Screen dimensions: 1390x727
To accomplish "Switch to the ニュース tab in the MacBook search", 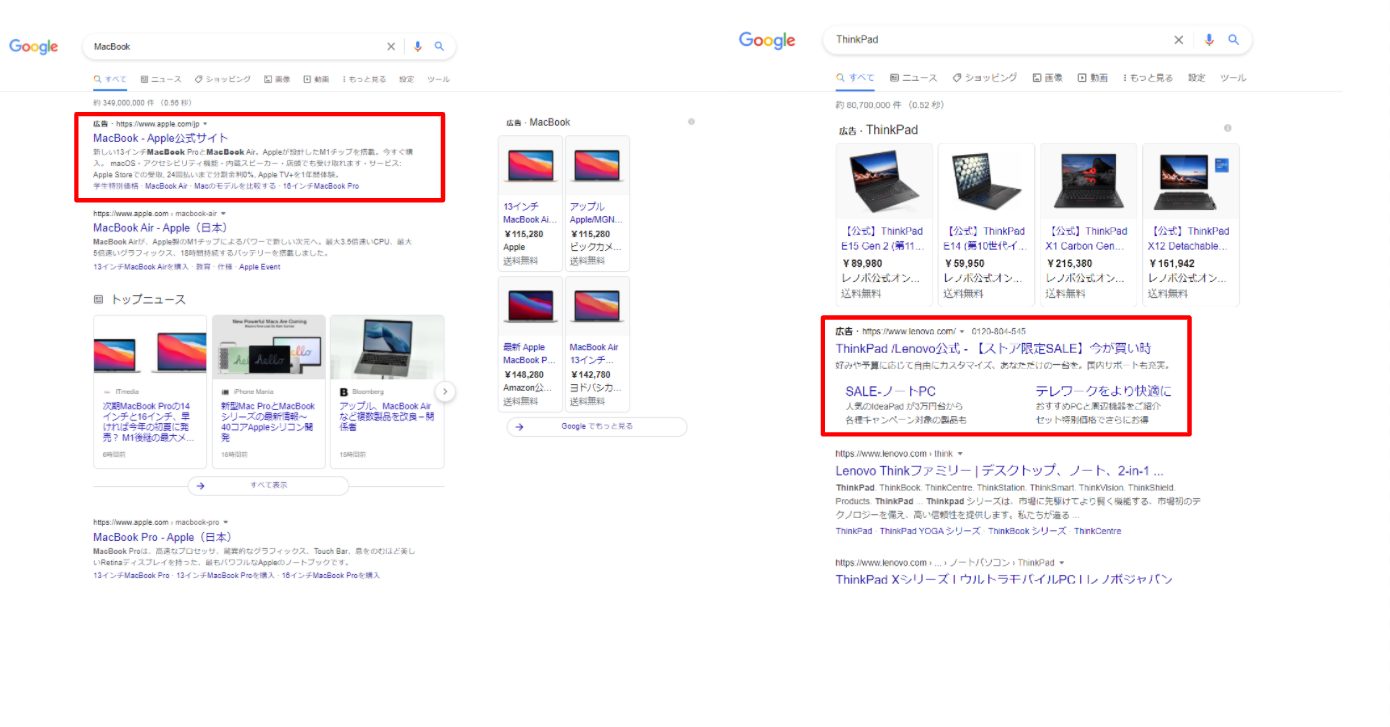I will pyautogui.click(x=161, y=79).
